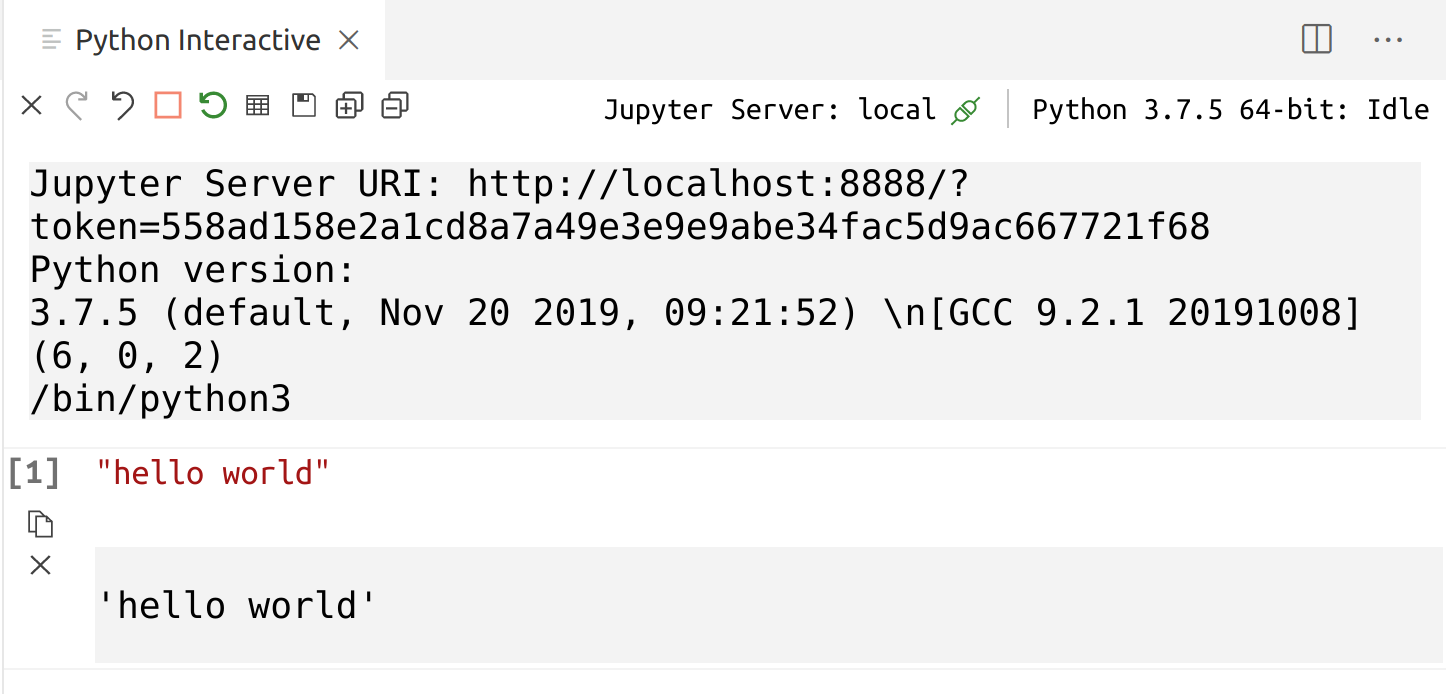Click the "hello world" code in cell 1
Screen dimensions: 1446x694
213,472
